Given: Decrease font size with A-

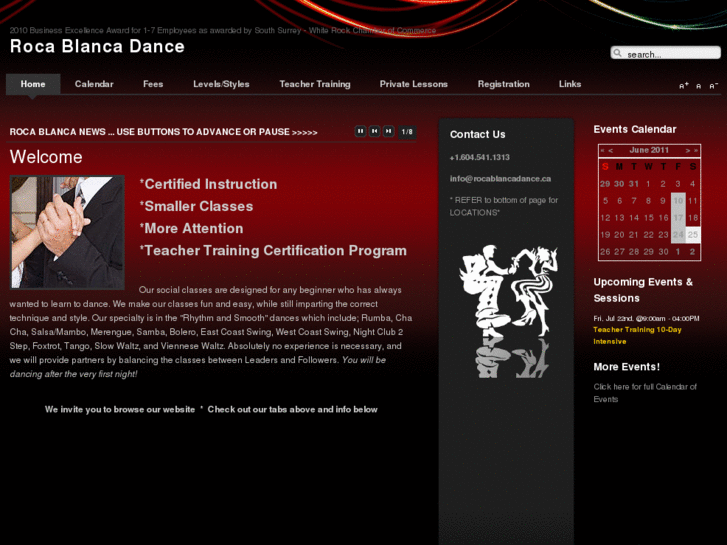Looking at the screenshot, I should click(x=714, y=86).
